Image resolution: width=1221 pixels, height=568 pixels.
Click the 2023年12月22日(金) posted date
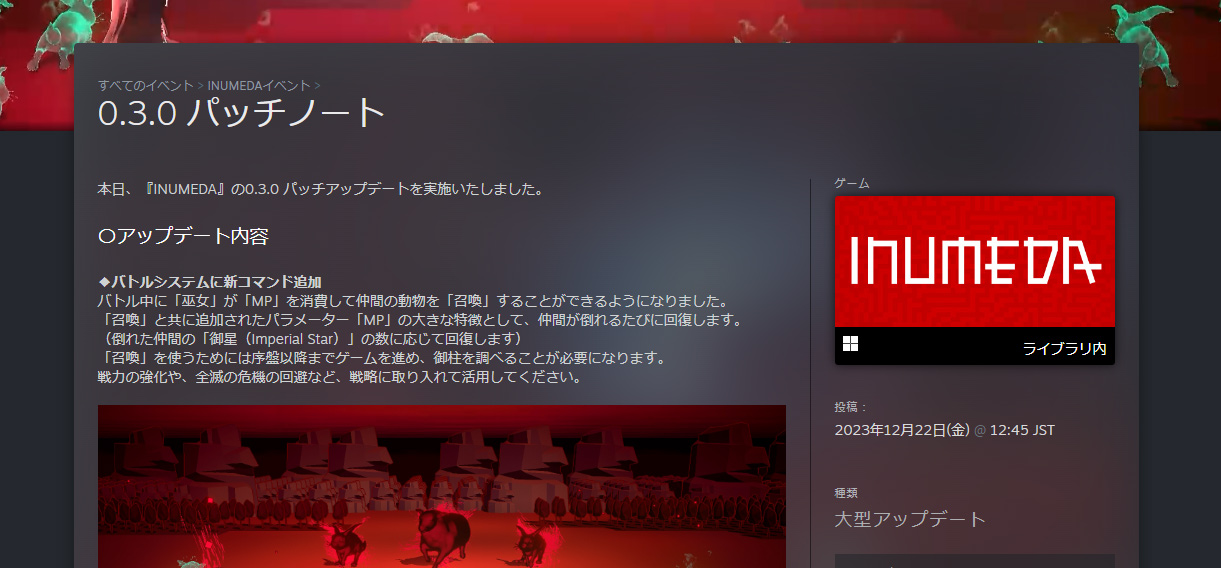point(902,430)
